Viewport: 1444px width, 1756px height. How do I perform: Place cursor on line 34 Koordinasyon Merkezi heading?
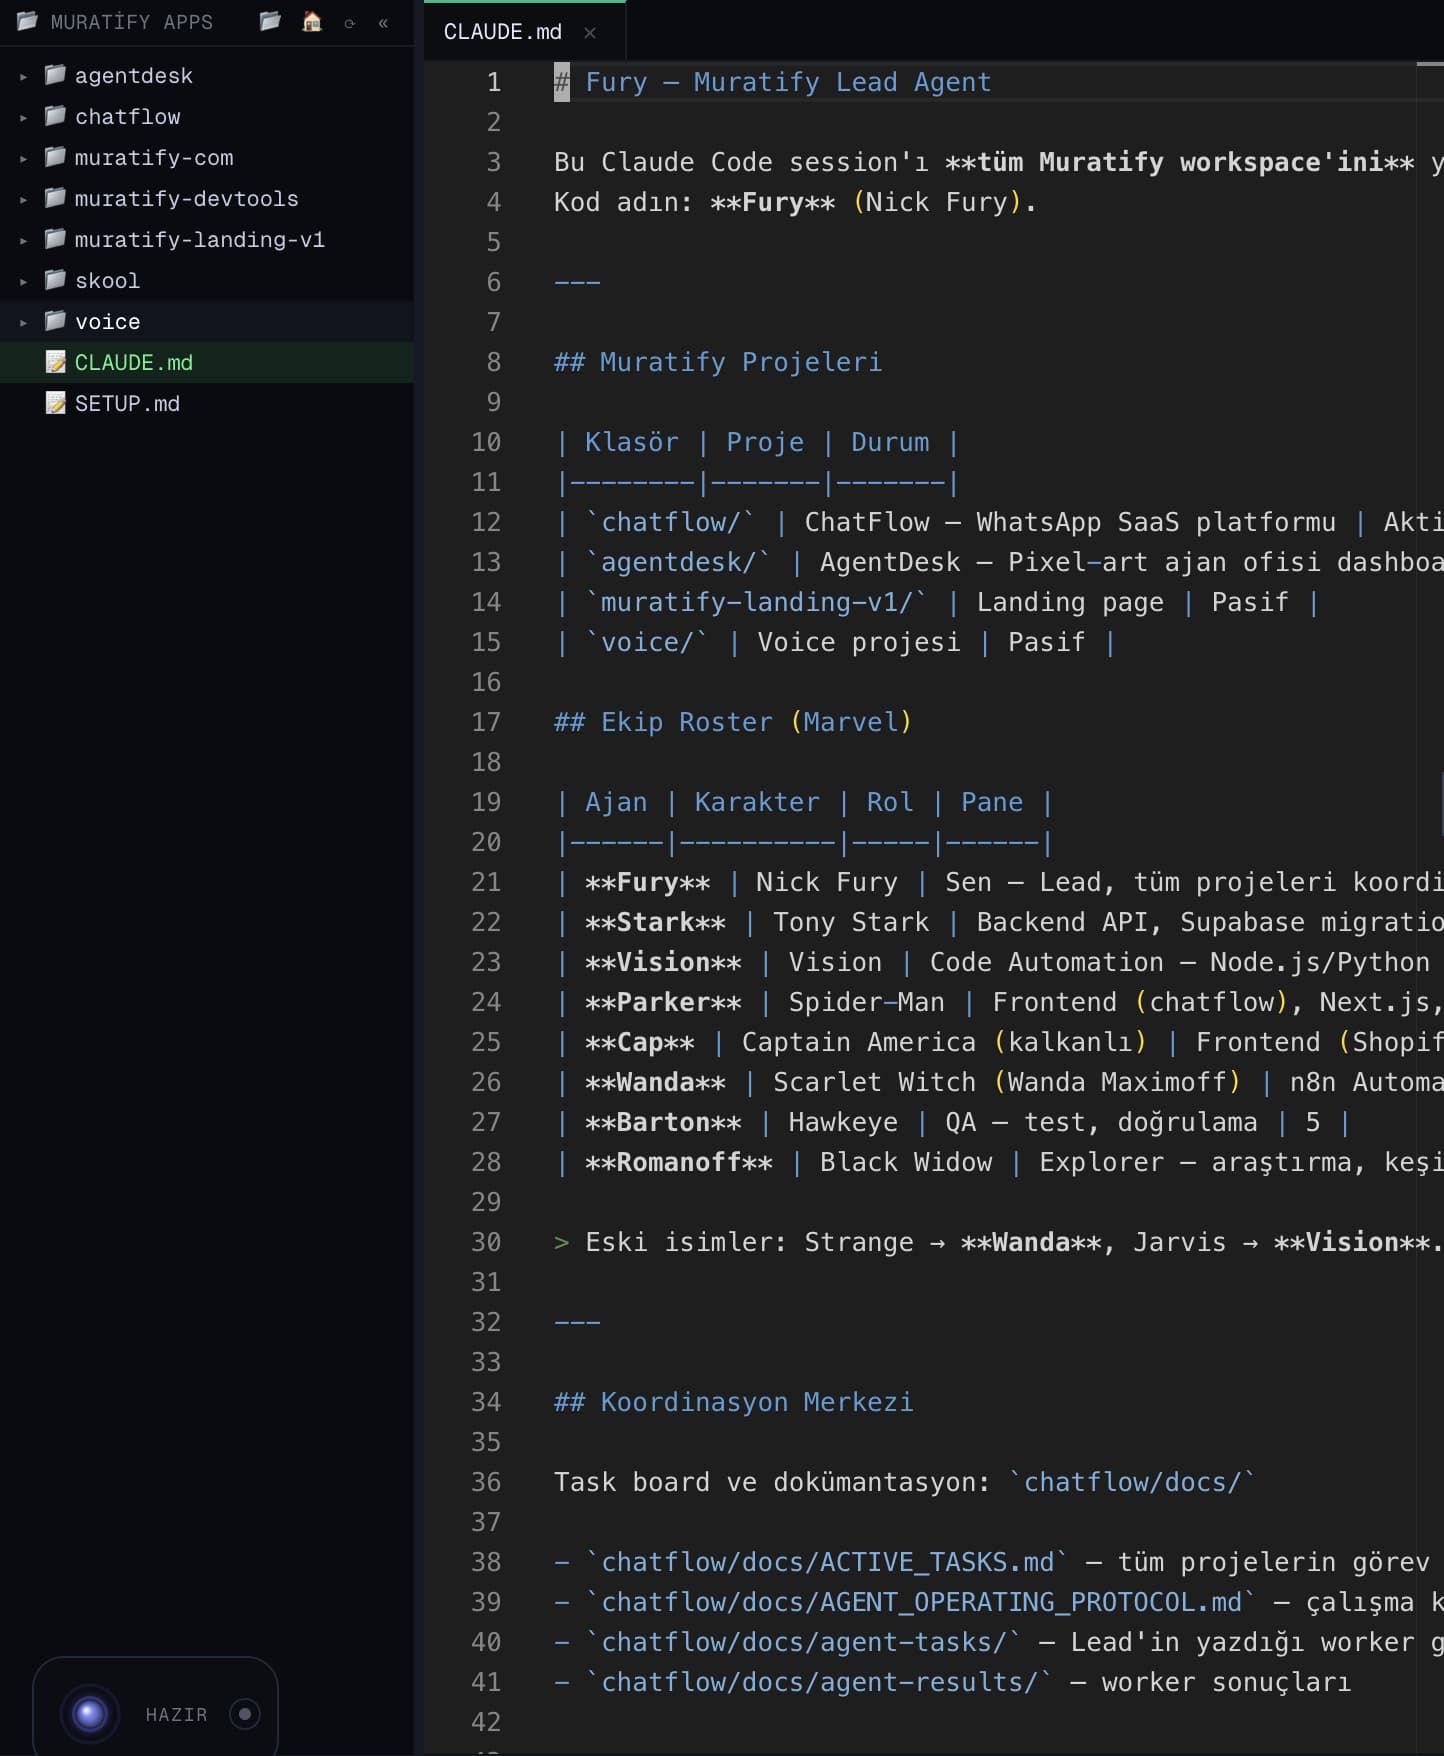coord(734,1402)
